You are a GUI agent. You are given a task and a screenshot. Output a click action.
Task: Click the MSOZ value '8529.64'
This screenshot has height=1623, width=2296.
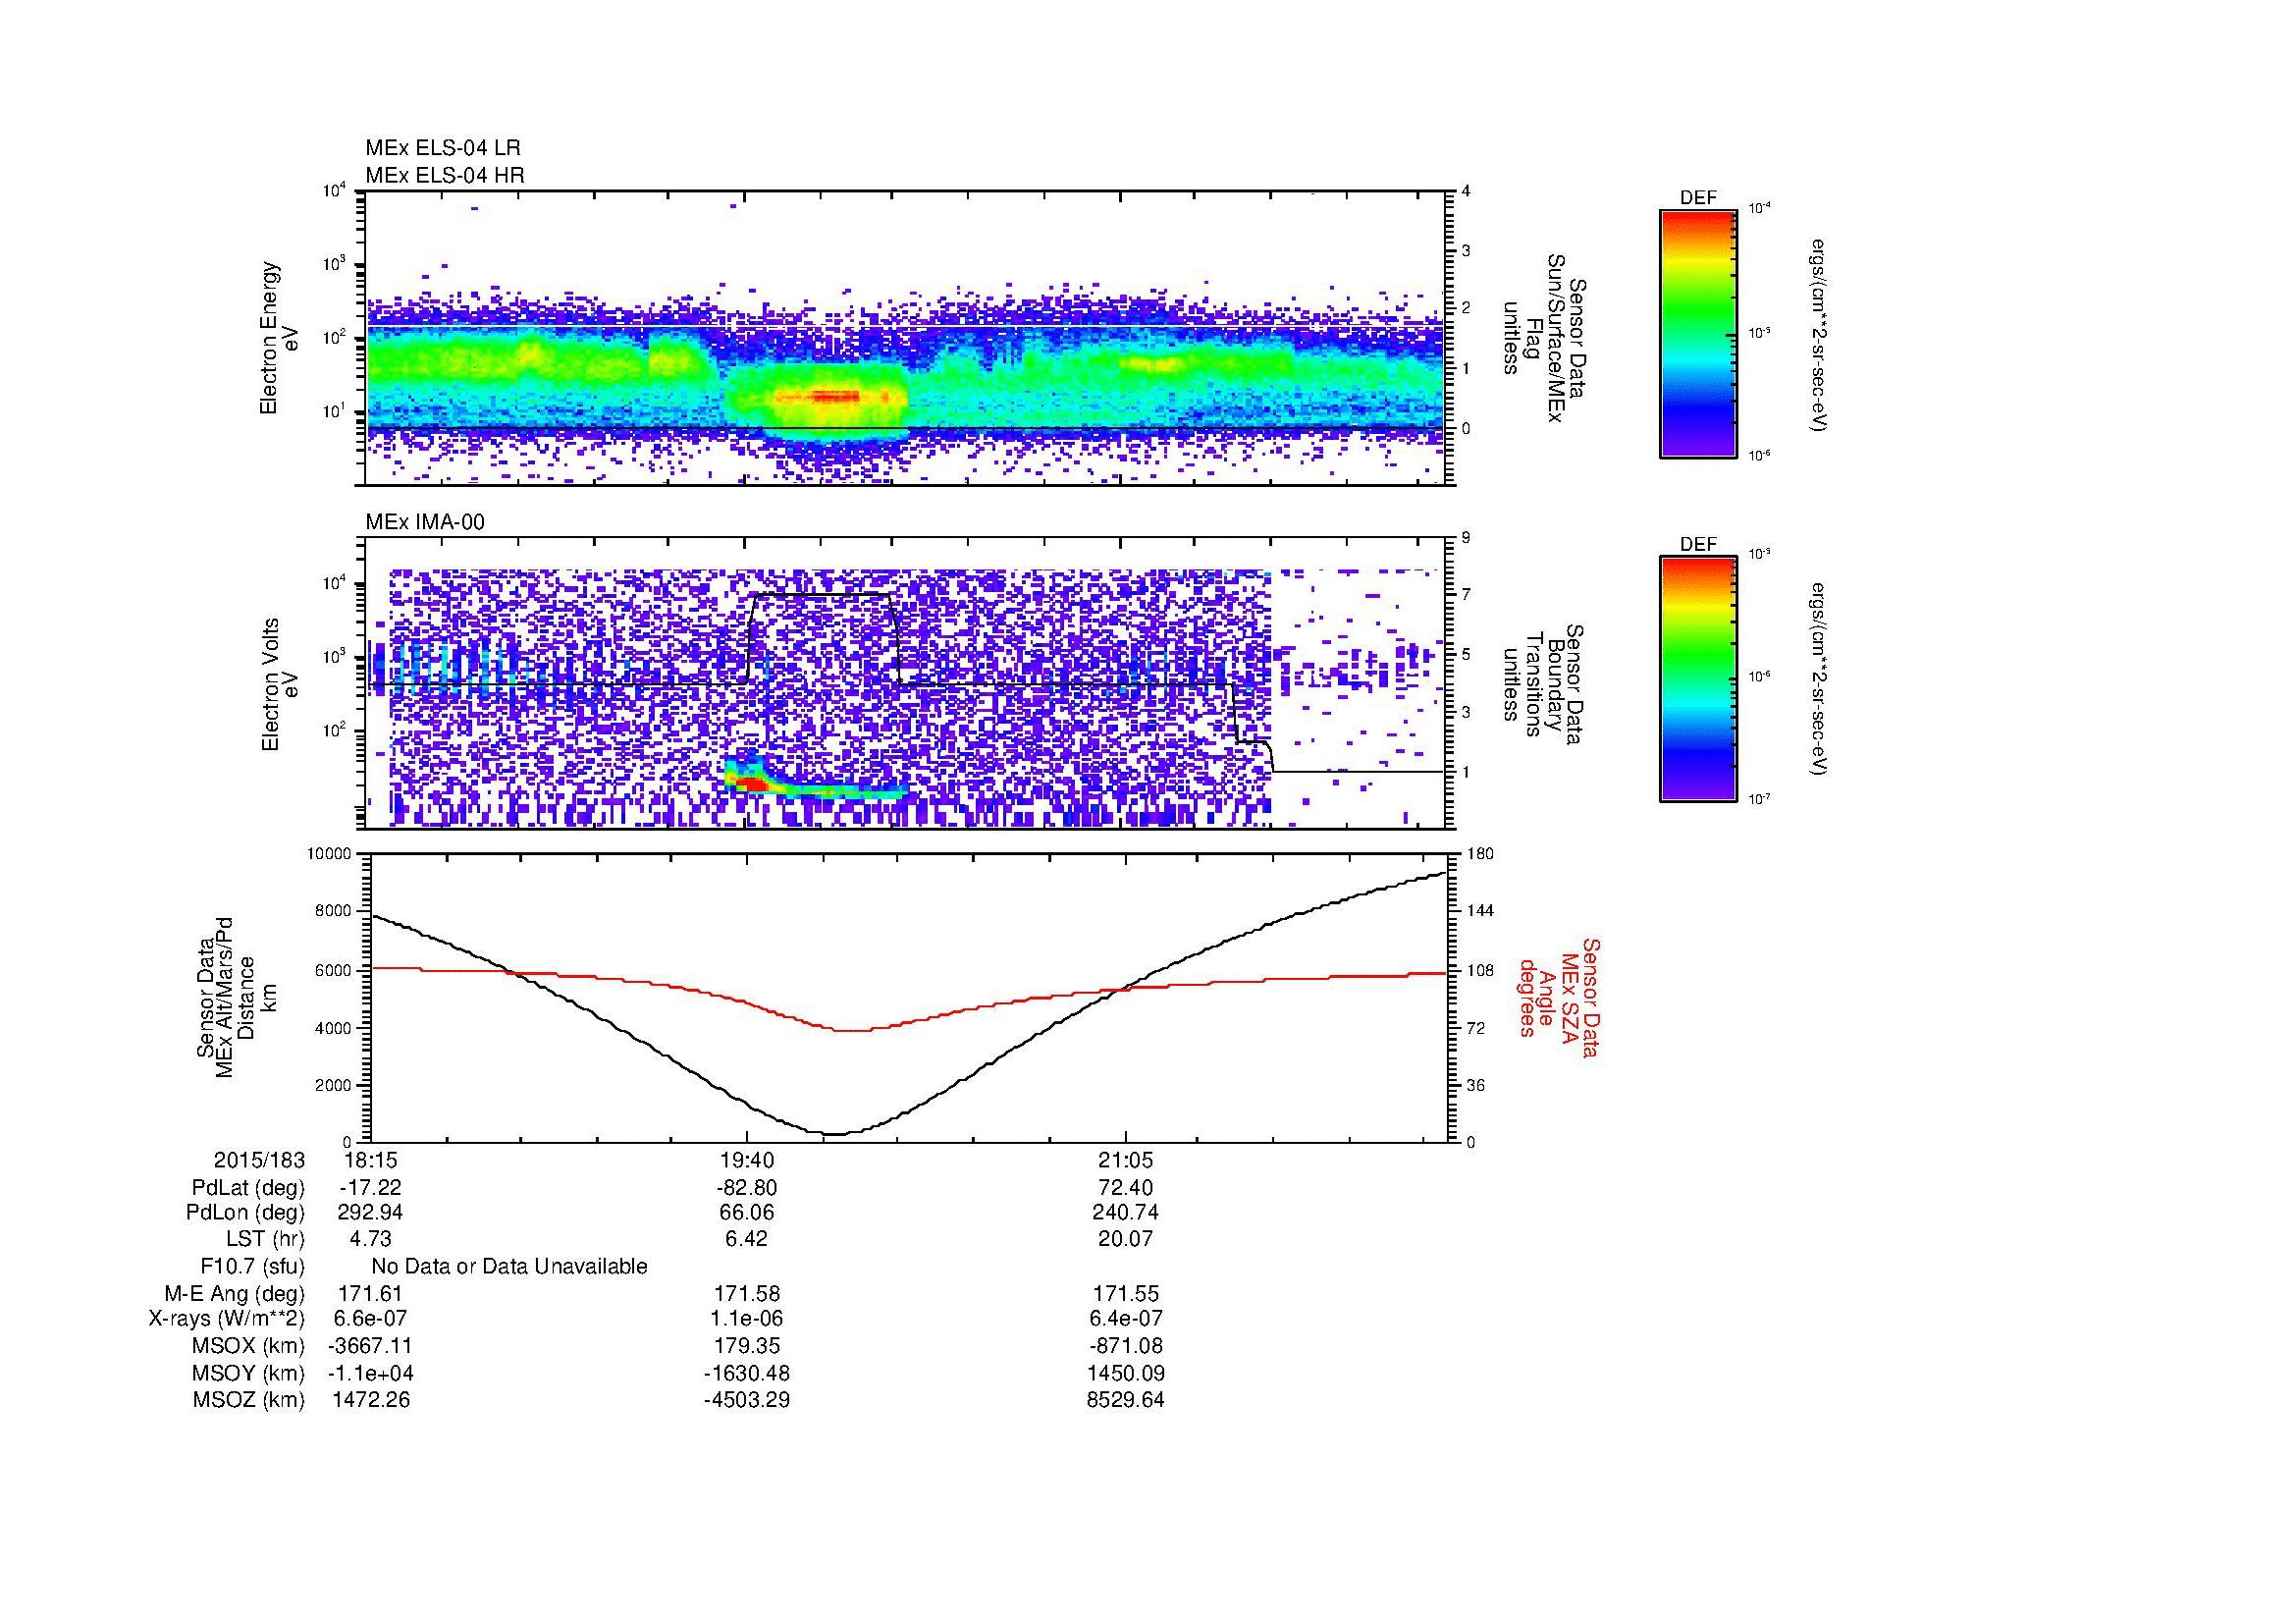pos(1126,1400)
